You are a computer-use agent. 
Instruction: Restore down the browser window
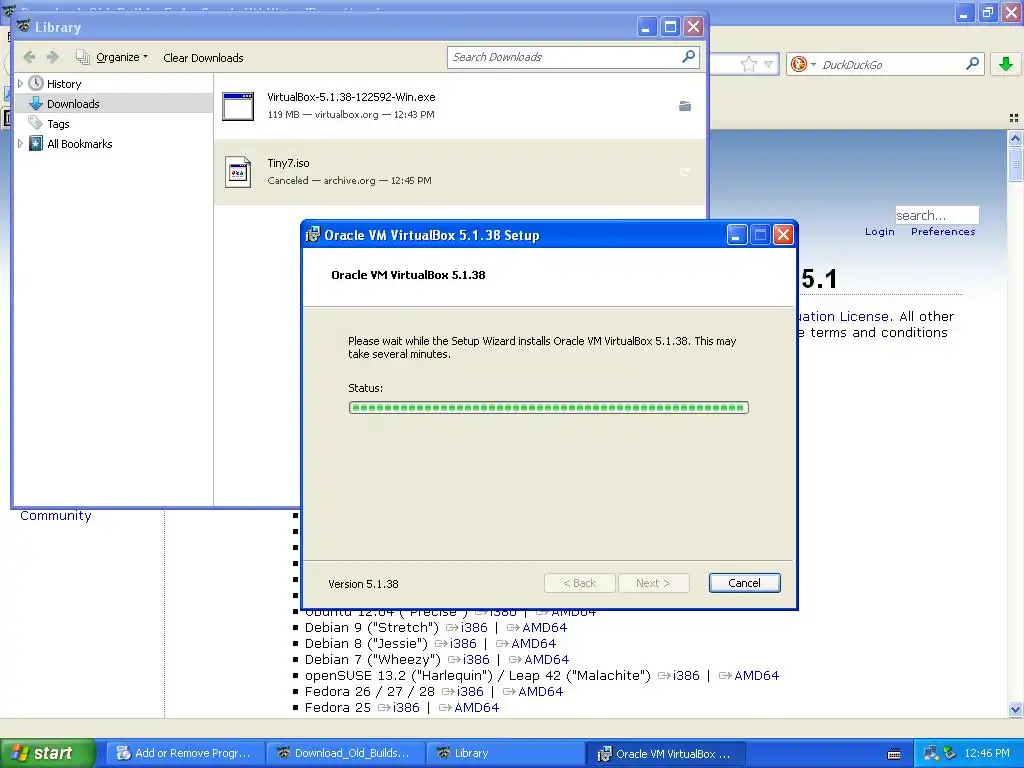click(988, 12)
